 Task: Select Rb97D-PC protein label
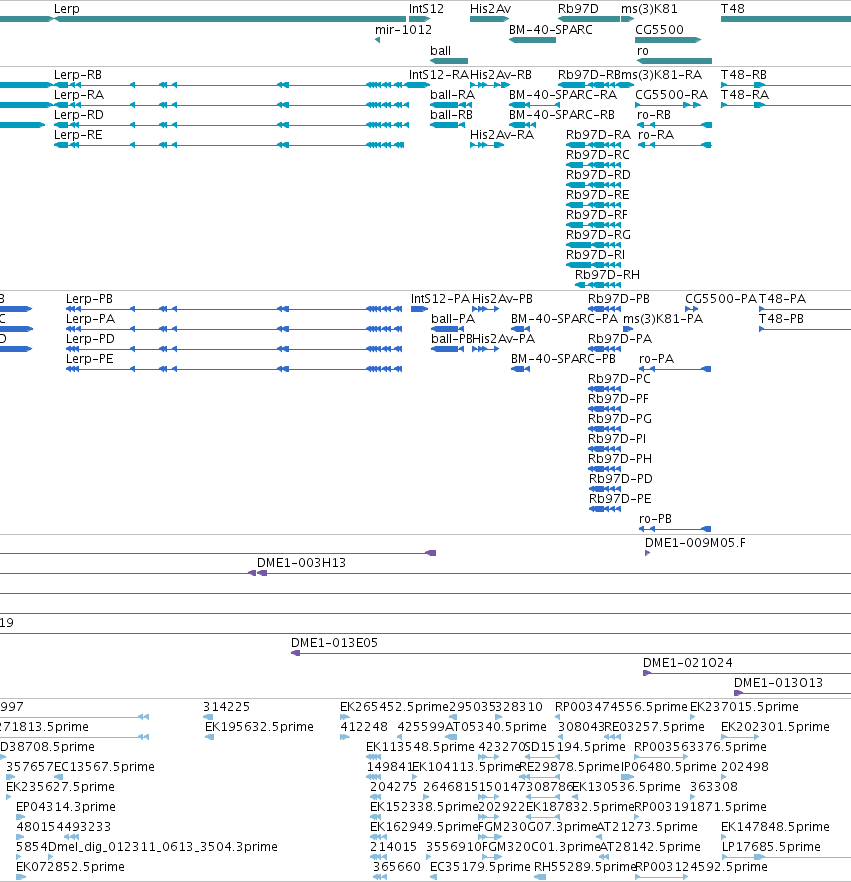click(x=619, y=379)
